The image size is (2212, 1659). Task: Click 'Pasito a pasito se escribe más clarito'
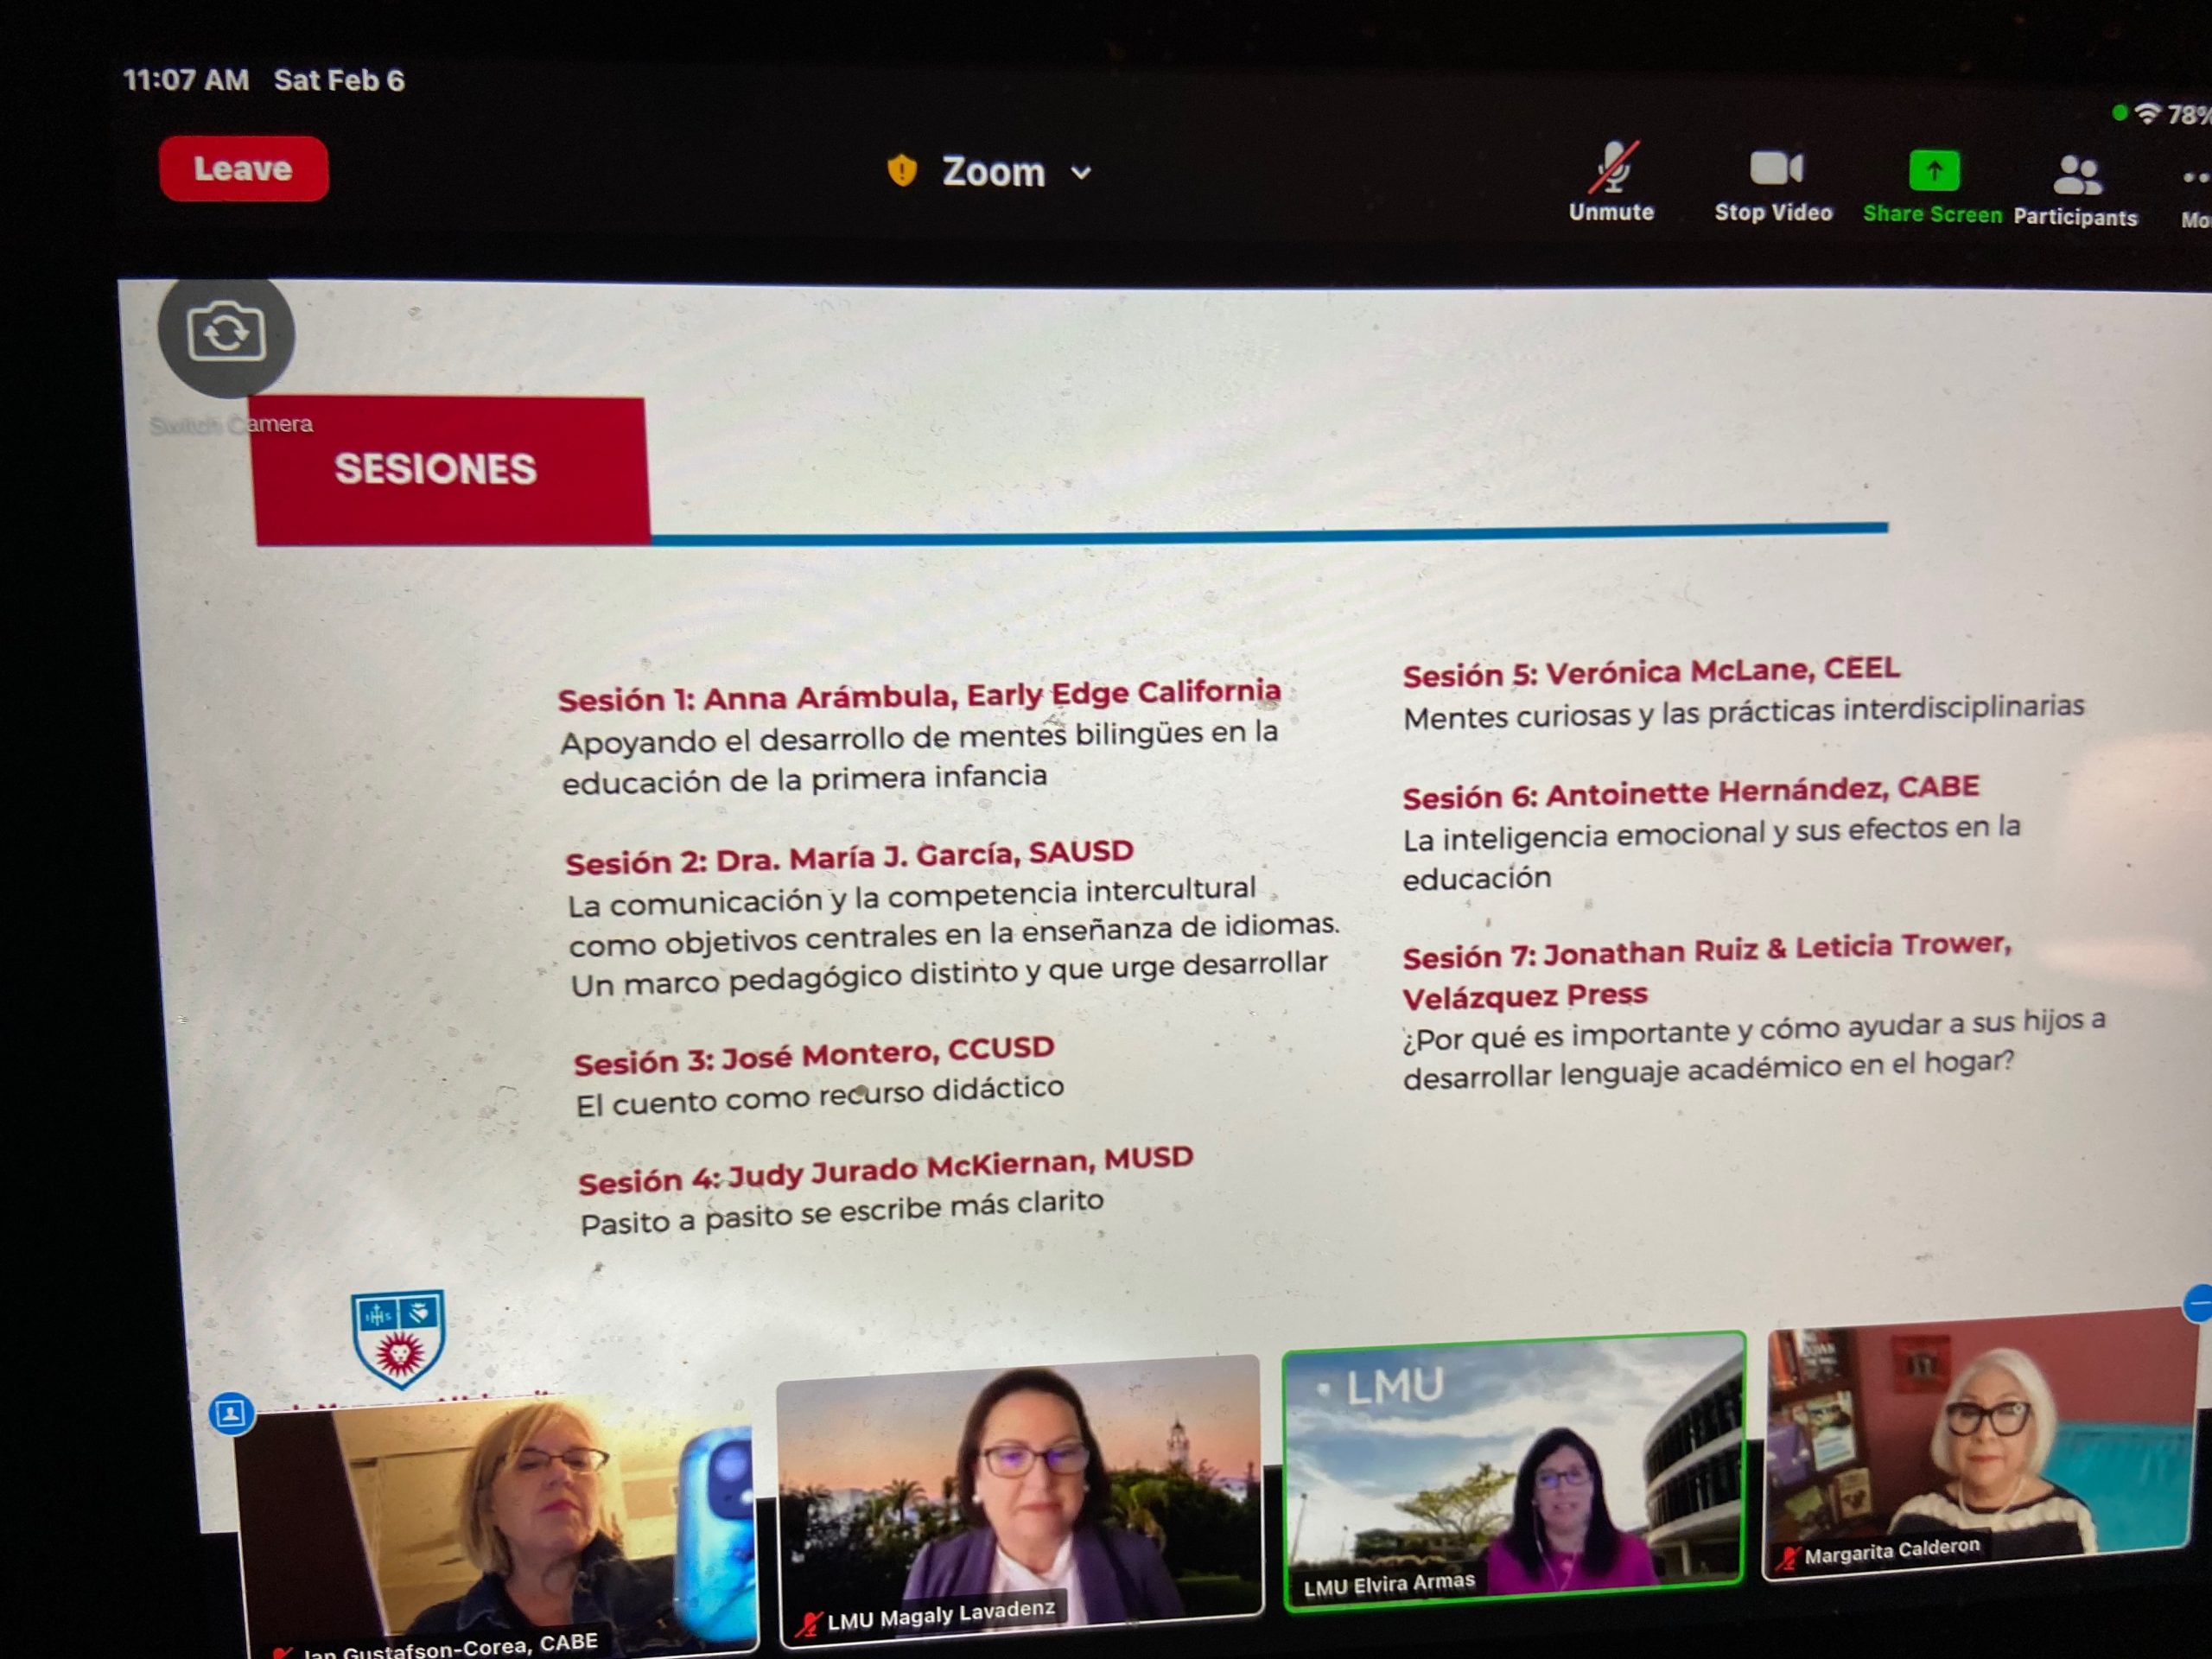click(842, 1212)
